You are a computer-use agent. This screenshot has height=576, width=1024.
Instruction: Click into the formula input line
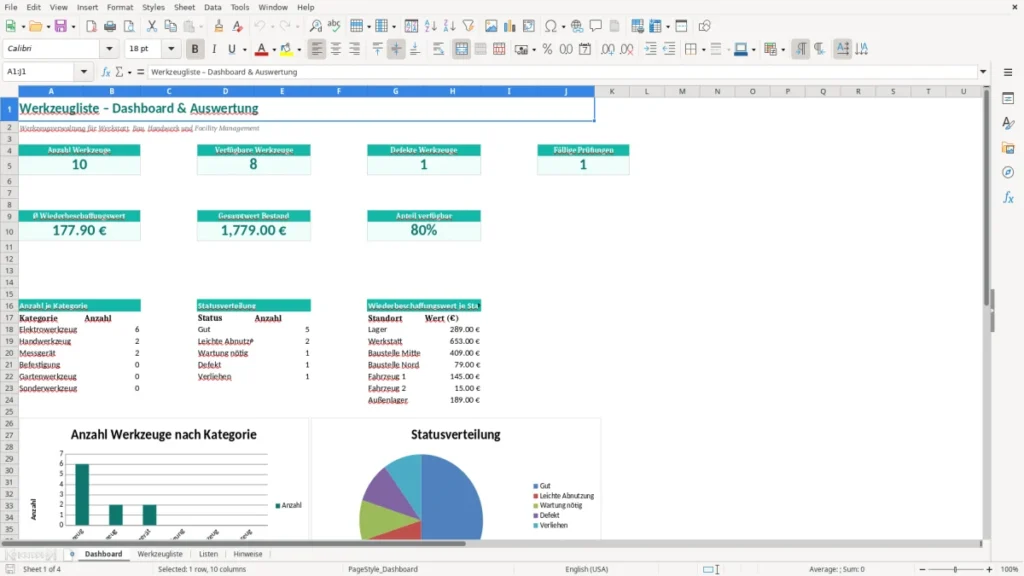click(562, 72)
